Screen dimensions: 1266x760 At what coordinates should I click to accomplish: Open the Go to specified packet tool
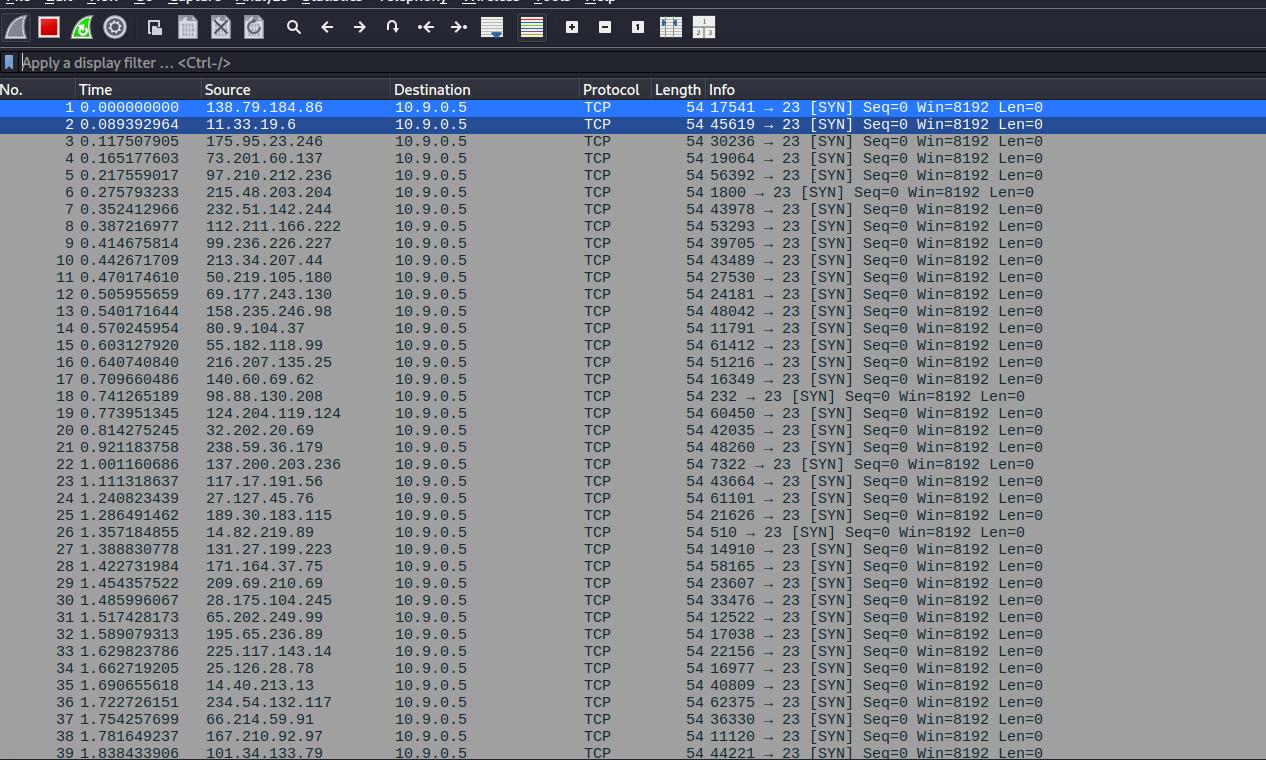[x=393, y=27]
